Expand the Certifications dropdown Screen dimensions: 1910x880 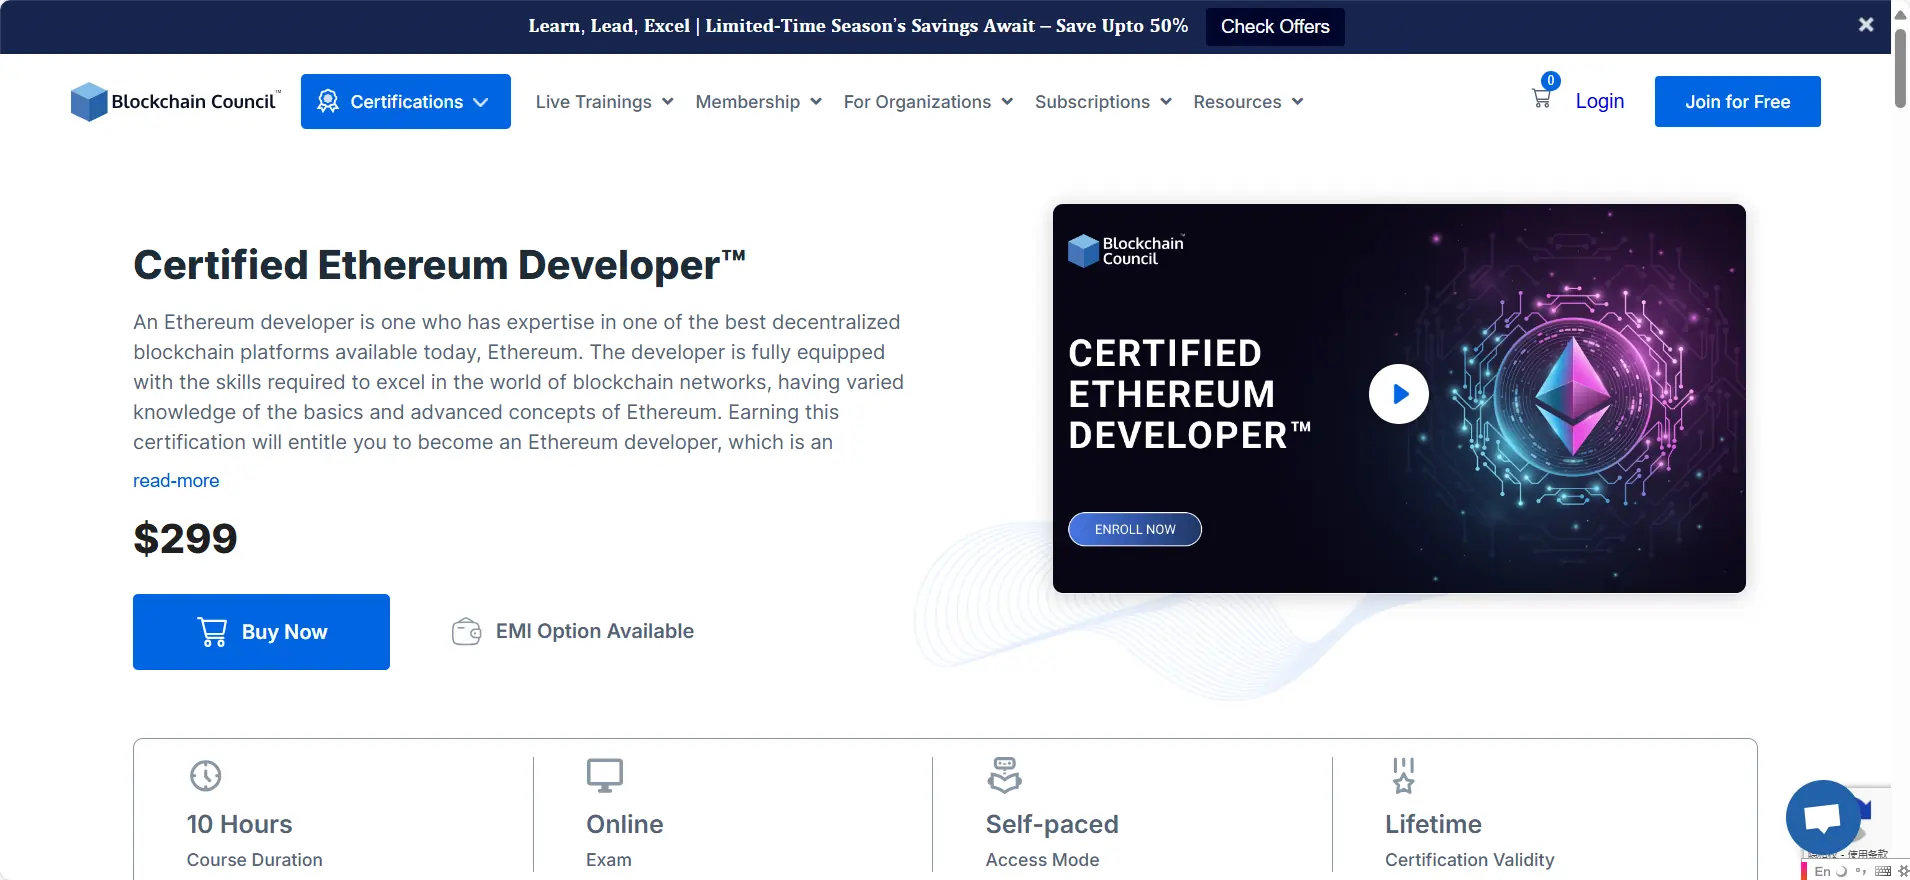[x=406, y=101]
